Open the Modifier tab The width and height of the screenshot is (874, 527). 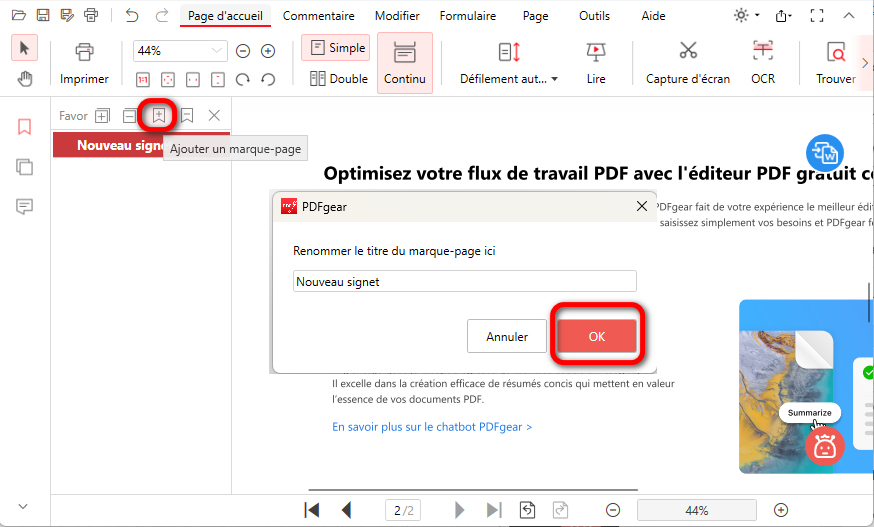click(x=397, y=16)
